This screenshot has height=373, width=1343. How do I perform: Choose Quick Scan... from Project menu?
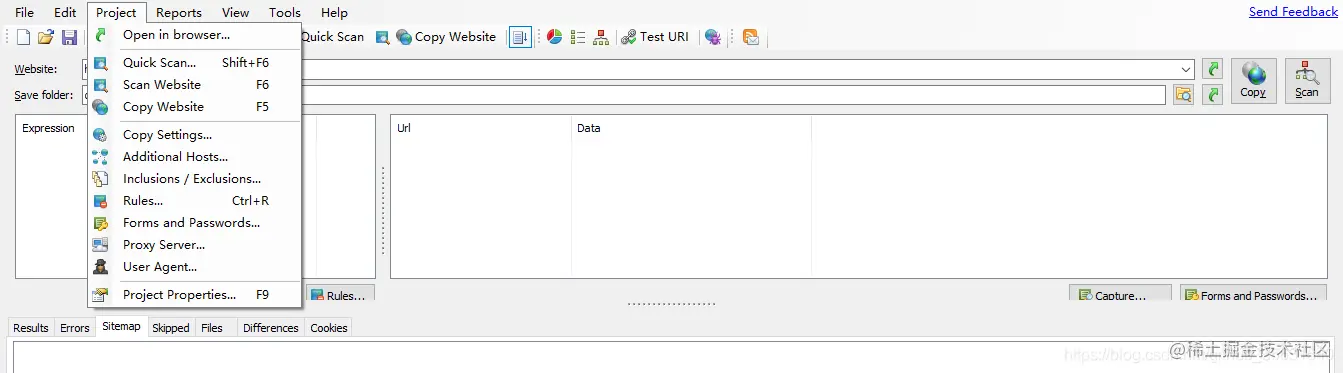[195, 63]
